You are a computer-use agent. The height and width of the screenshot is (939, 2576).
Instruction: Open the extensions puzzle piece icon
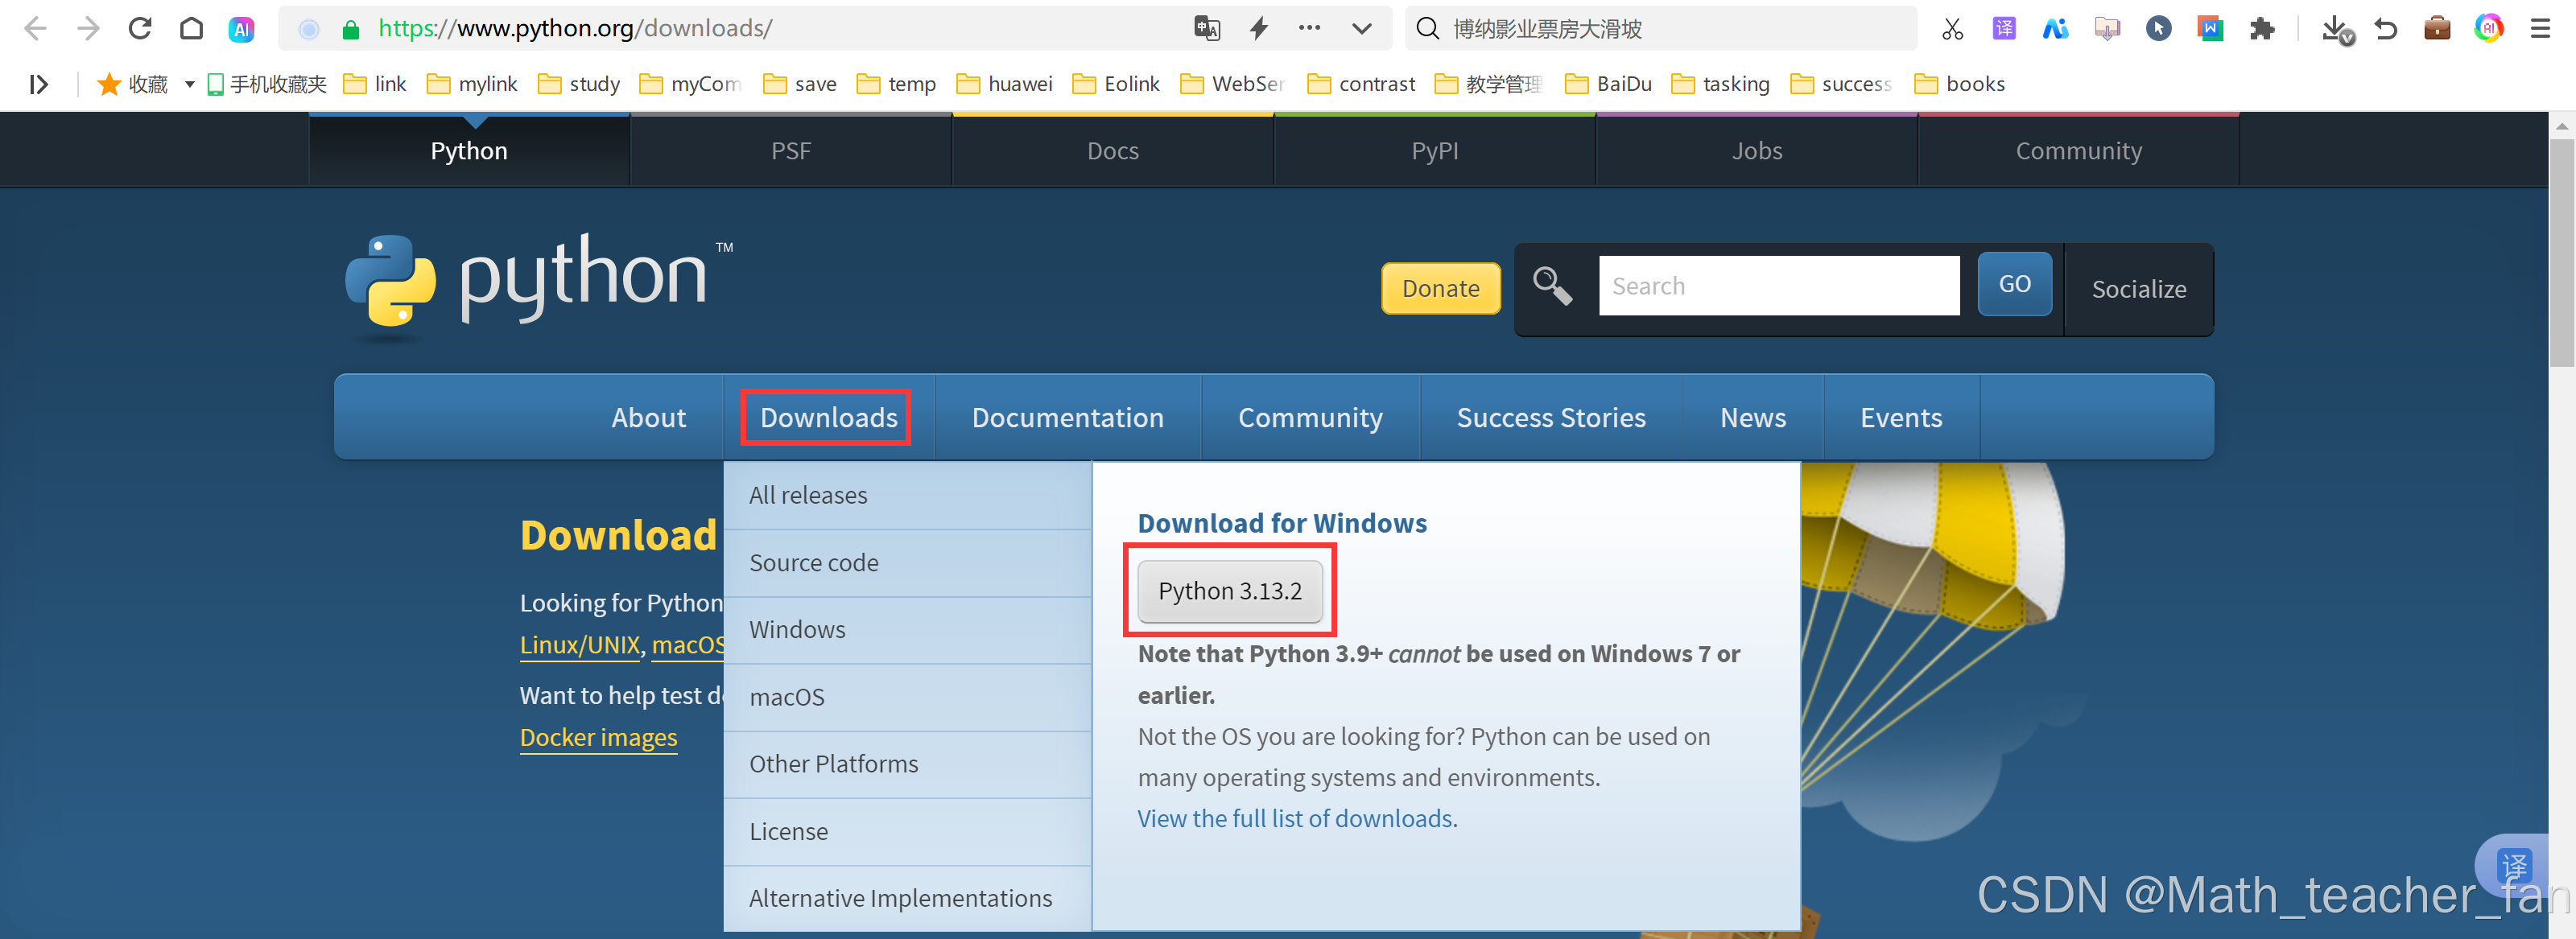(x=2262, y=28)
